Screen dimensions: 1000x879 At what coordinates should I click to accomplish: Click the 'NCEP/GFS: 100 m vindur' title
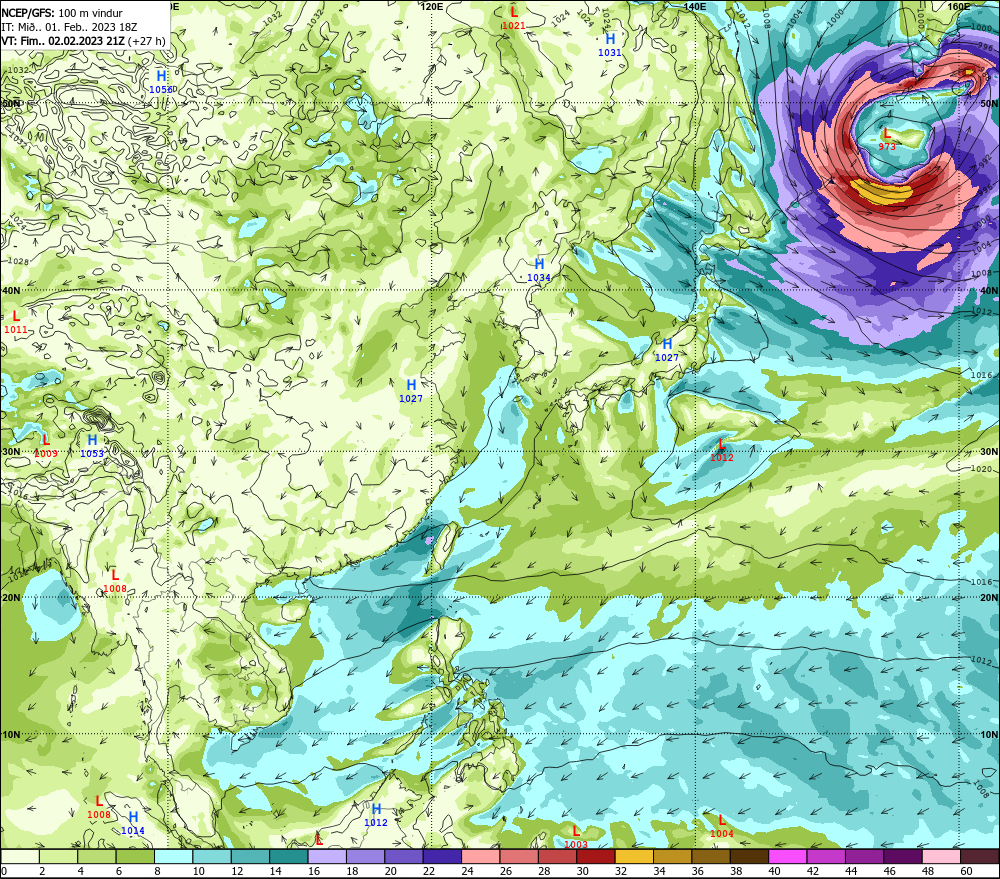(x=62, y=13)
